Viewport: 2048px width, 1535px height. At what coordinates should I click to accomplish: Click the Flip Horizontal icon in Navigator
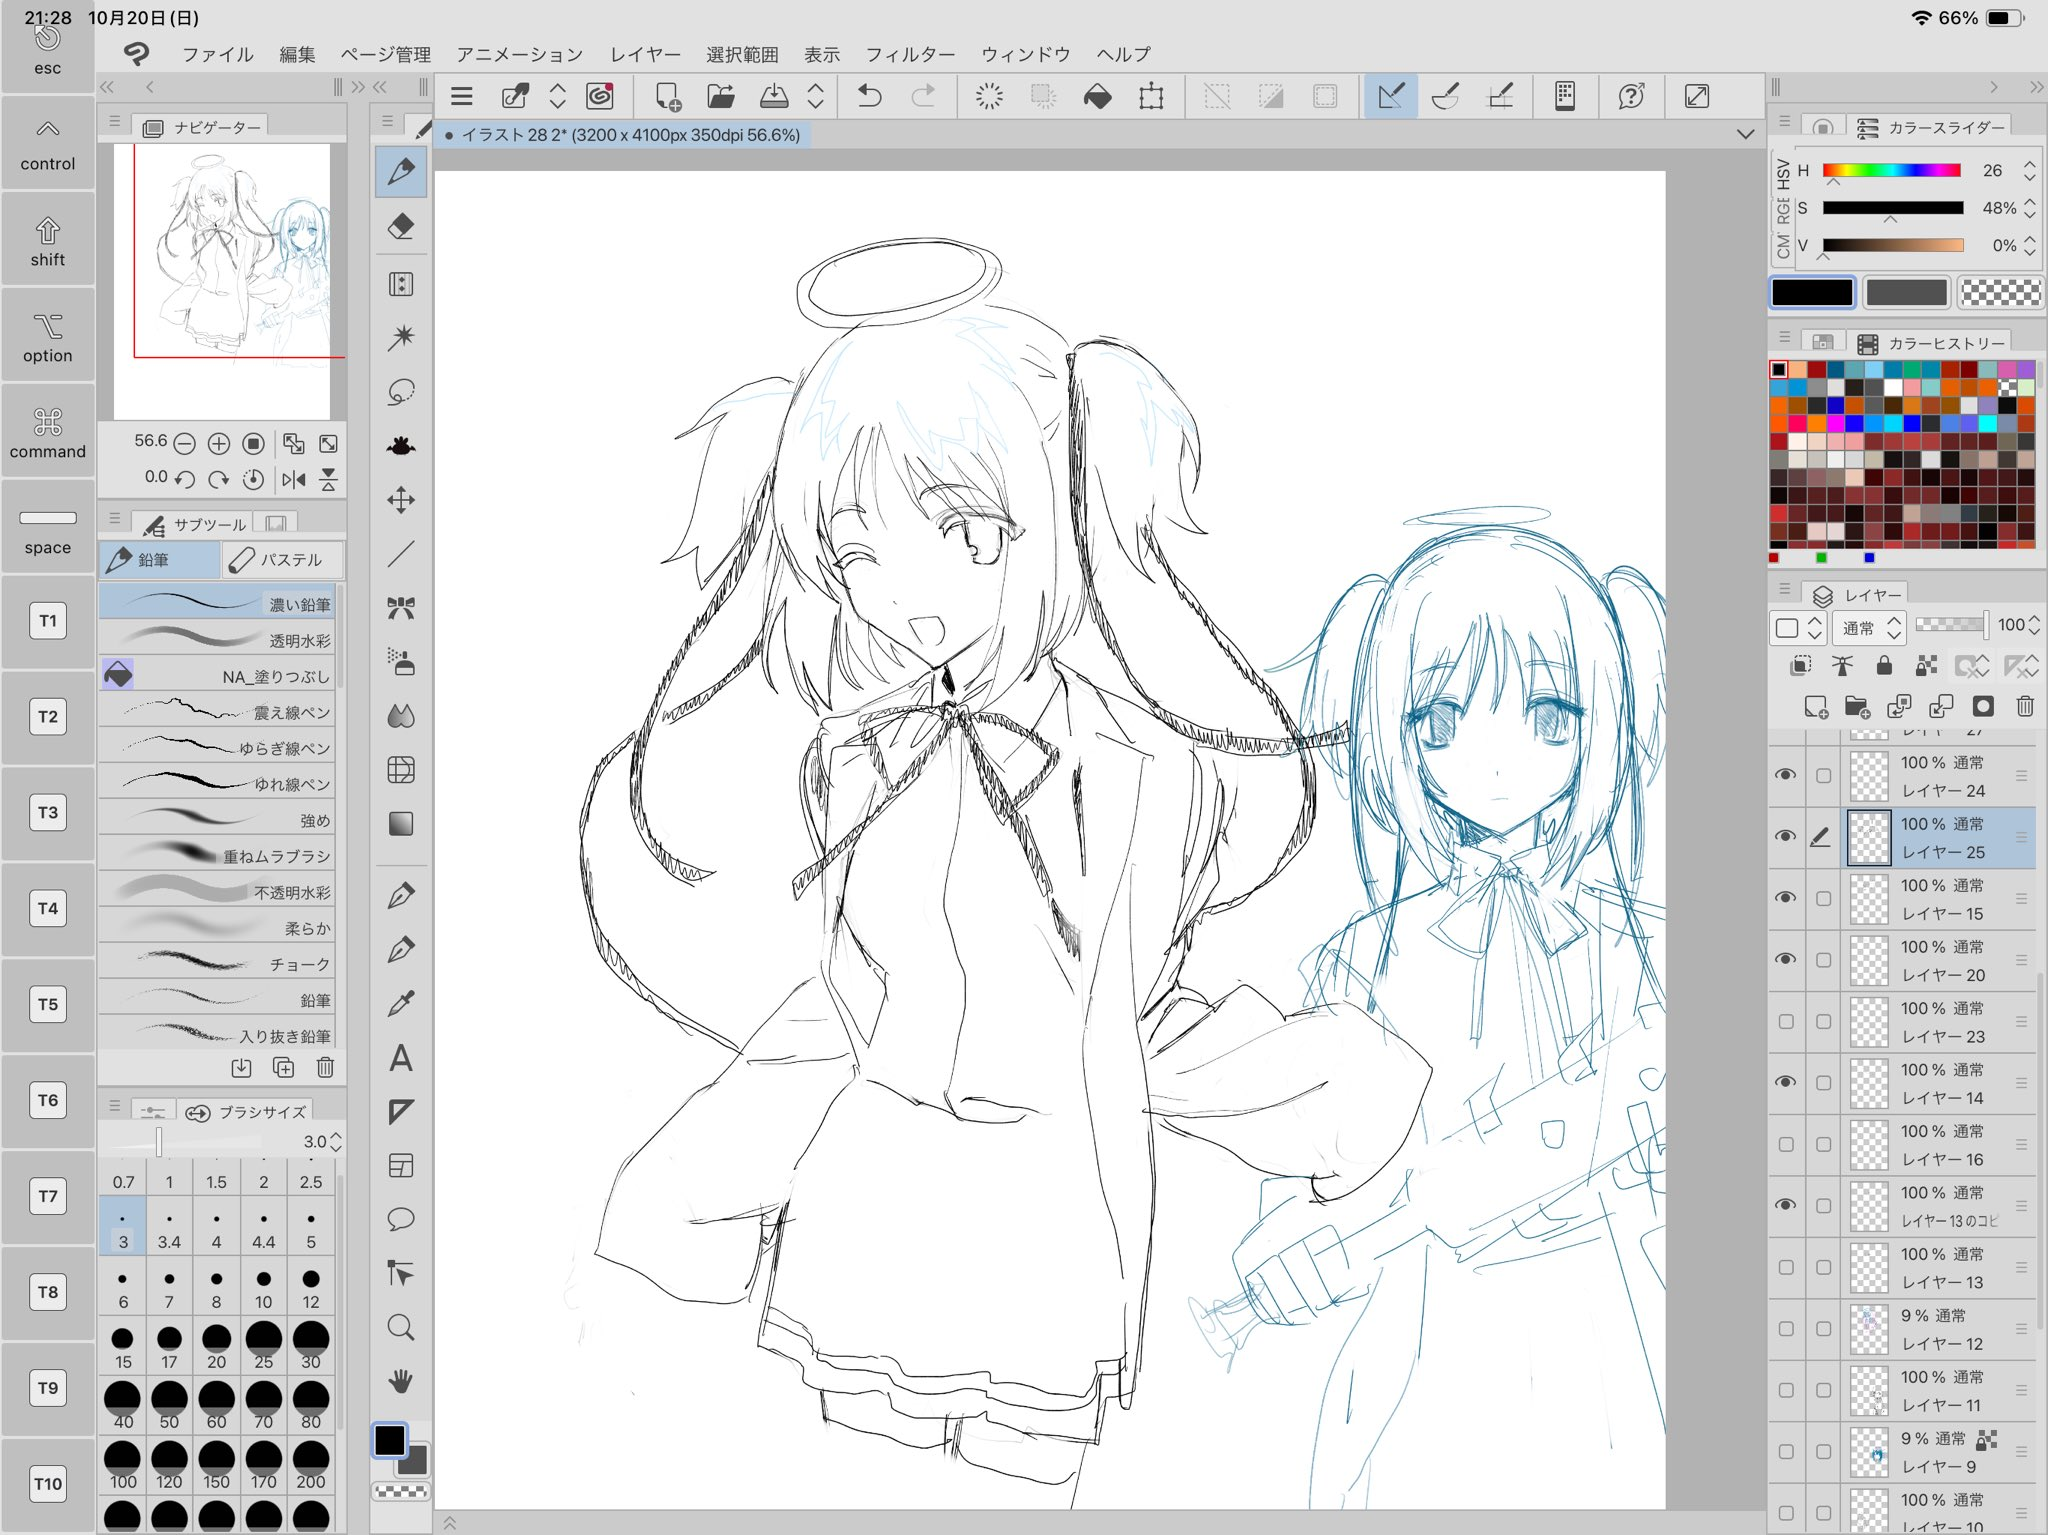click(x=293, y=480)
